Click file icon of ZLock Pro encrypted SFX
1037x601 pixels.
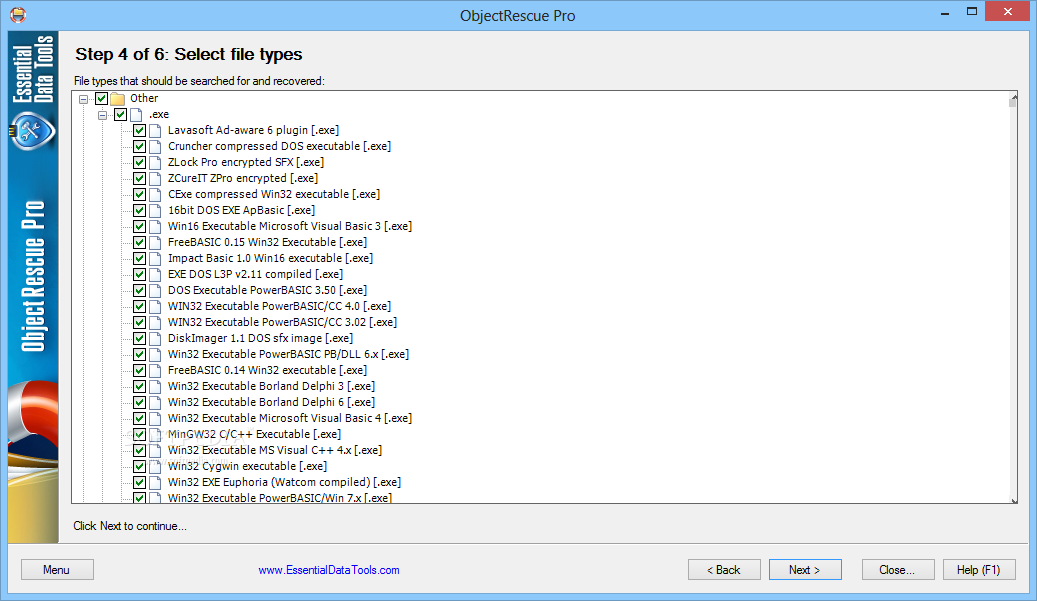155,162
